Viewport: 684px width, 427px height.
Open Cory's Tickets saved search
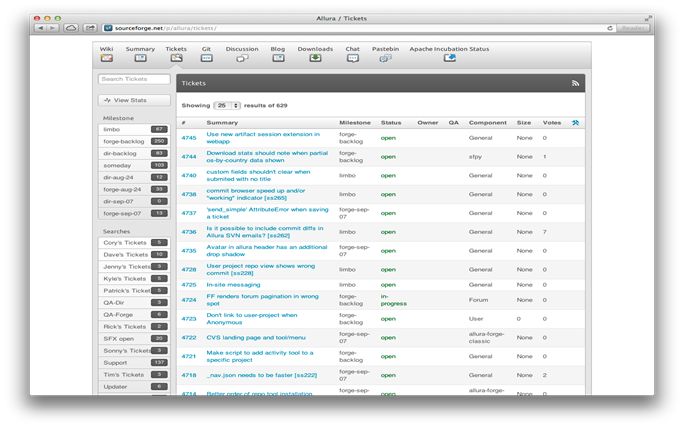[x=133, y=243]
